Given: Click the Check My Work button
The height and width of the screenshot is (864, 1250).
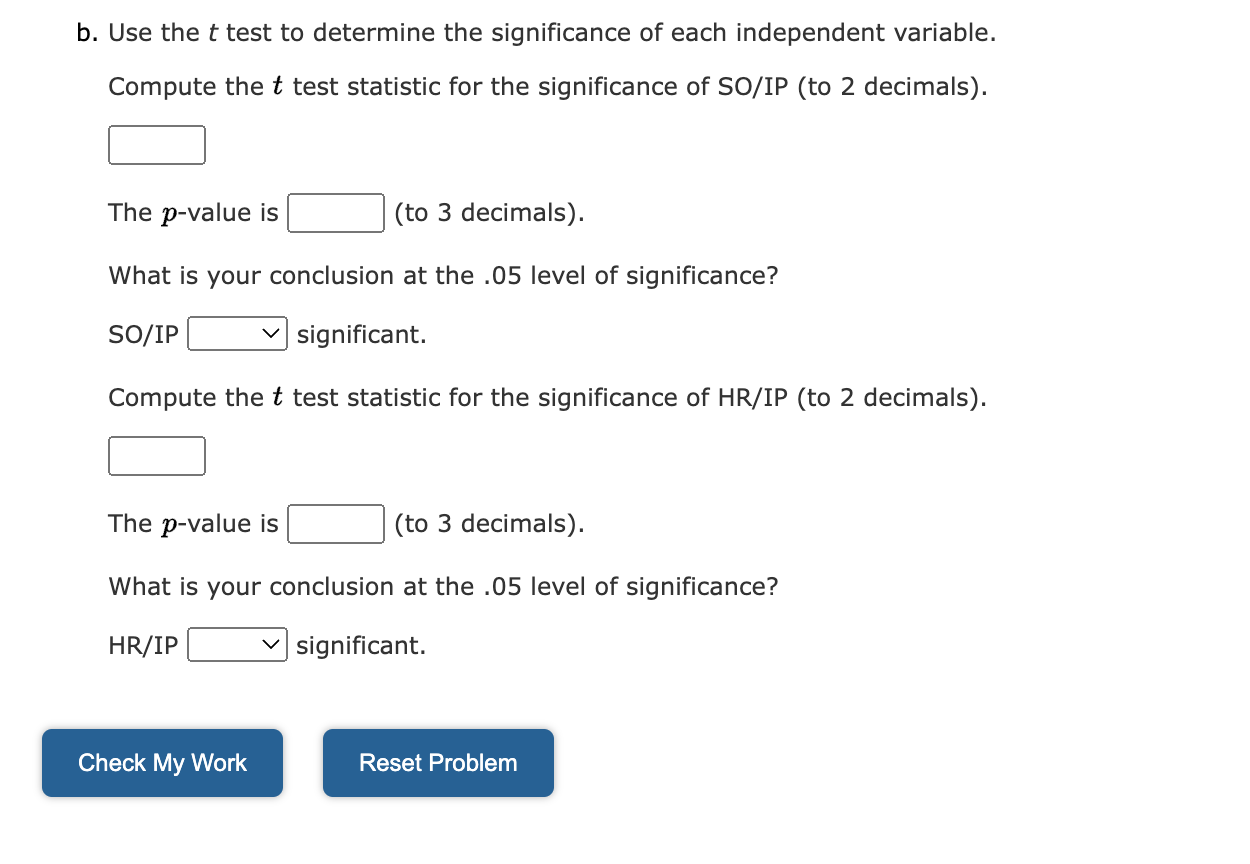Looking at the screenshot, I should coord(161,762).
